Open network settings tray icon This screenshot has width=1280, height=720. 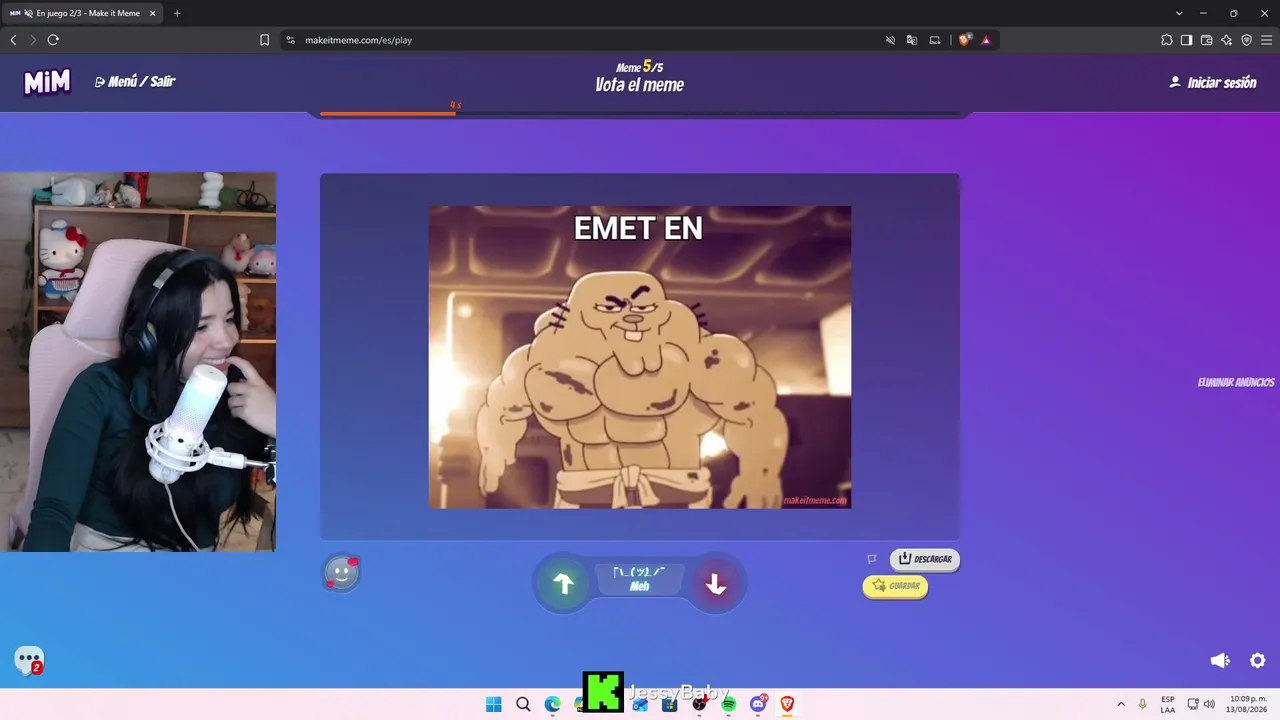click(x=1193, y=704)
